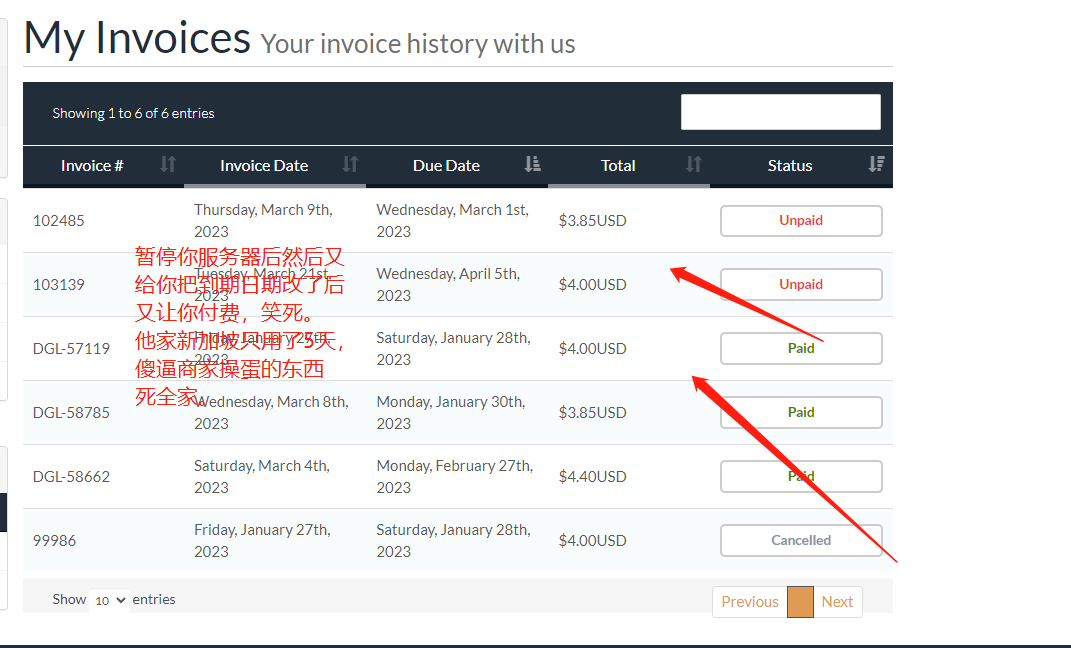Click the Total column header
This screenshot has width=1071, height=648.
pos(629,166)
